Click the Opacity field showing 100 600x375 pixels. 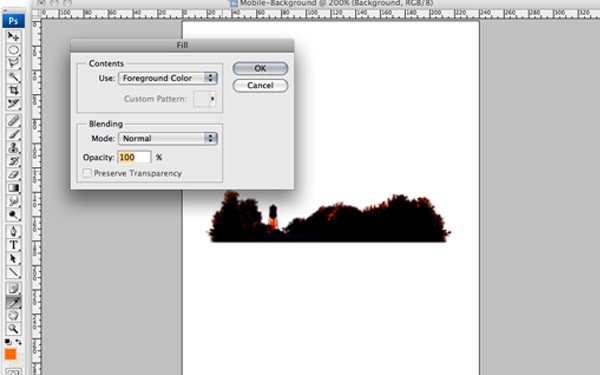pos(134,157)
